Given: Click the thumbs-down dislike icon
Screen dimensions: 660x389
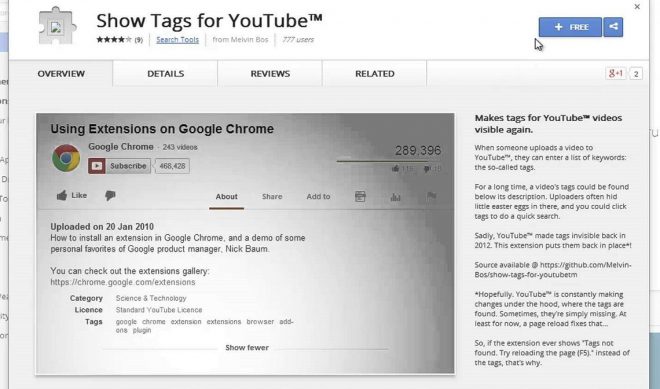Looking at the screenshot, I should pyautogui.click(x=110, y=196).
